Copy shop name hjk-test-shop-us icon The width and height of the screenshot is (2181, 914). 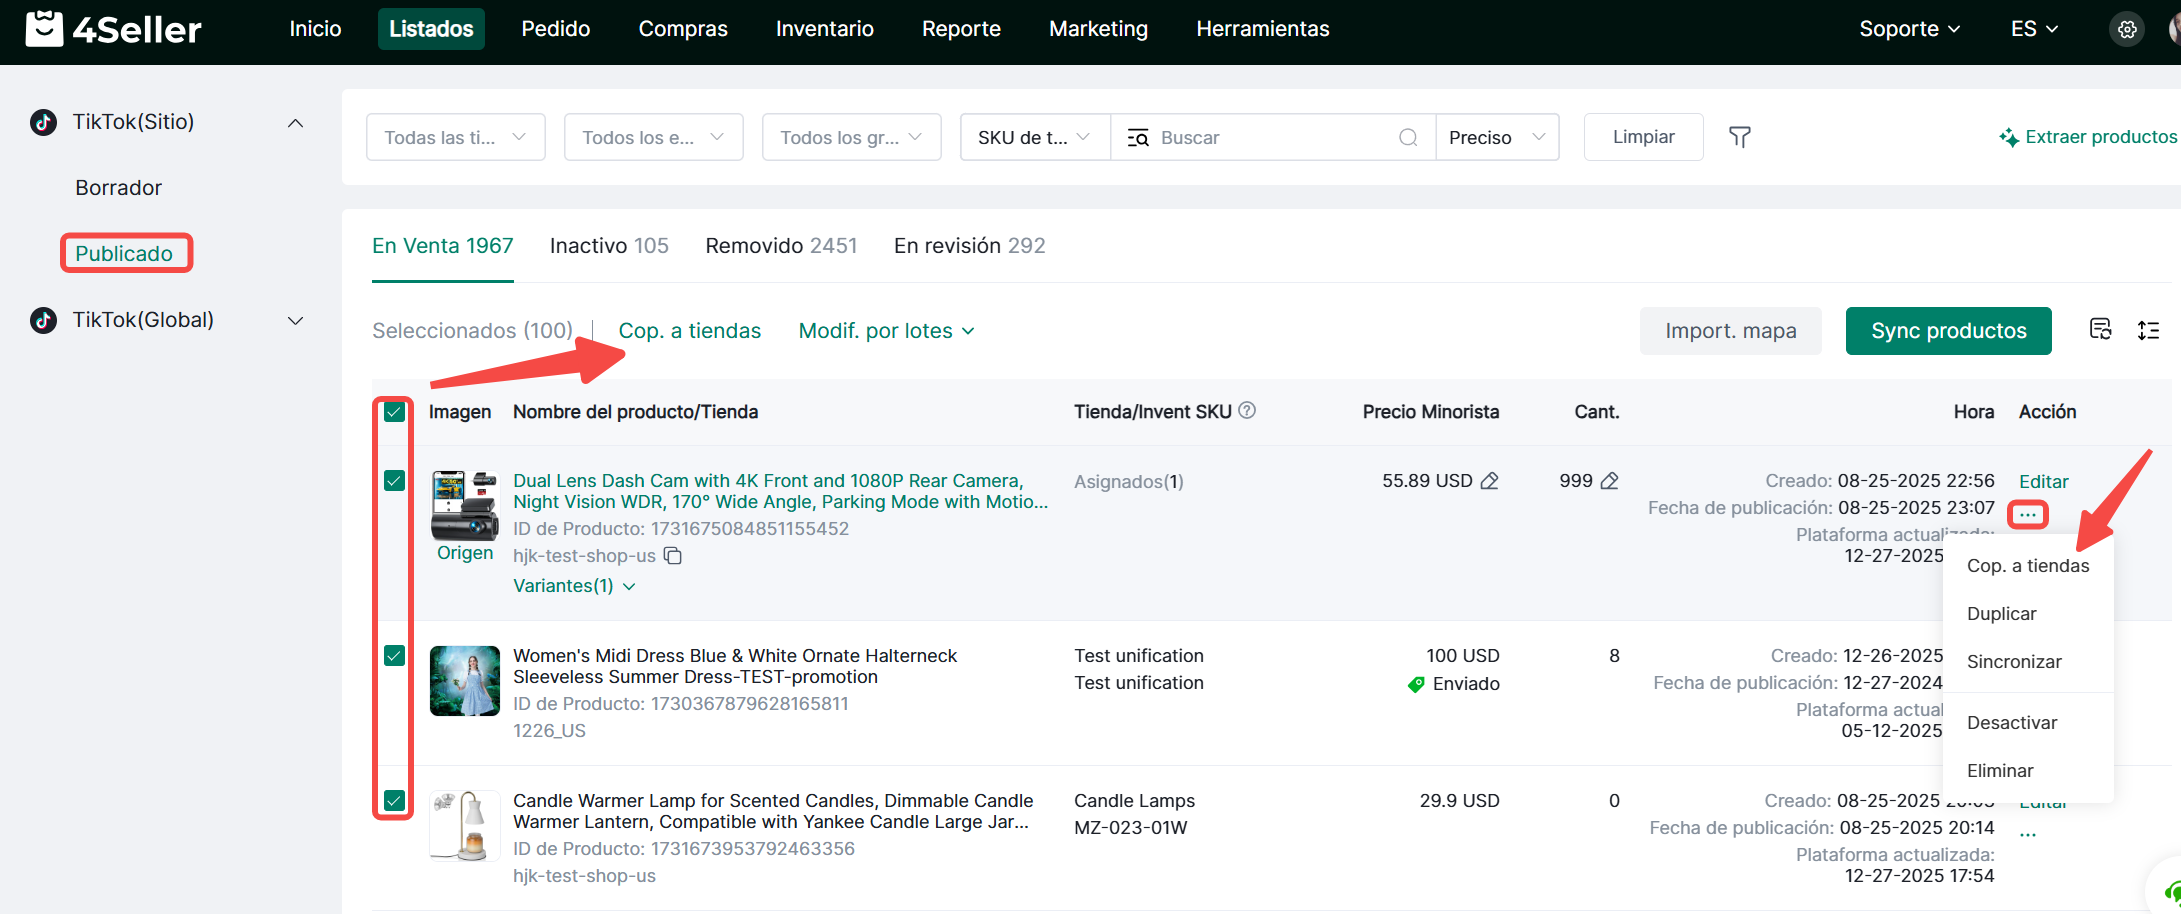point(673,556)
